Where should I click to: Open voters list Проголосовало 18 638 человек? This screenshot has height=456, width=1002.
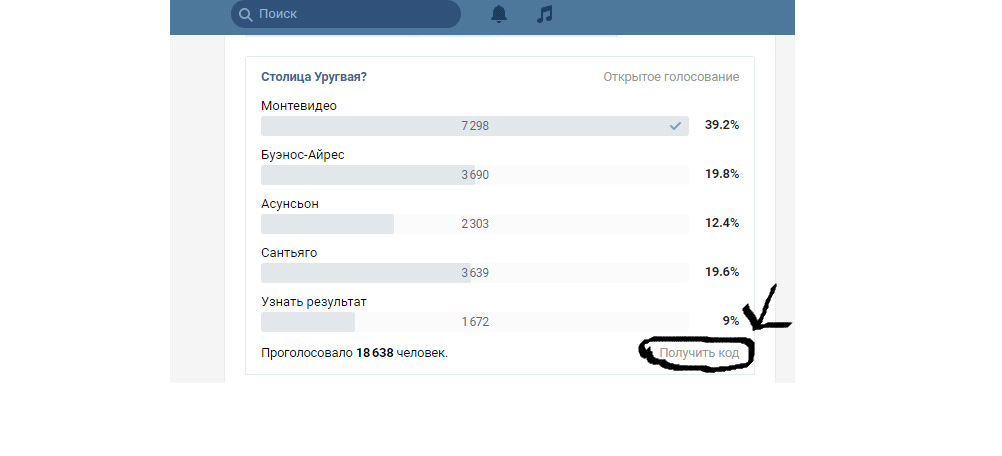(x=354, y=353)
